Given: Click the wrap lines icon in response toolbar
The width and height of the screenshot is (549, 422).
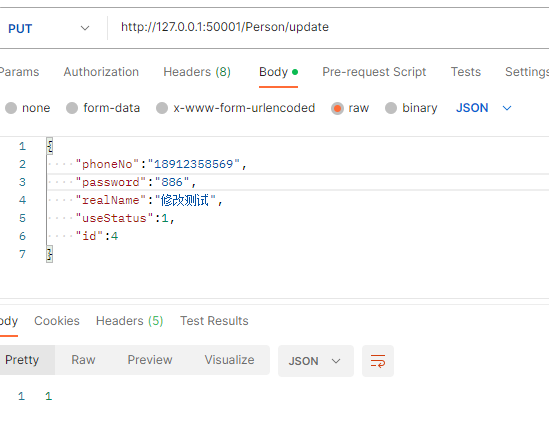Looking at the screenshot, I should 378,361.
